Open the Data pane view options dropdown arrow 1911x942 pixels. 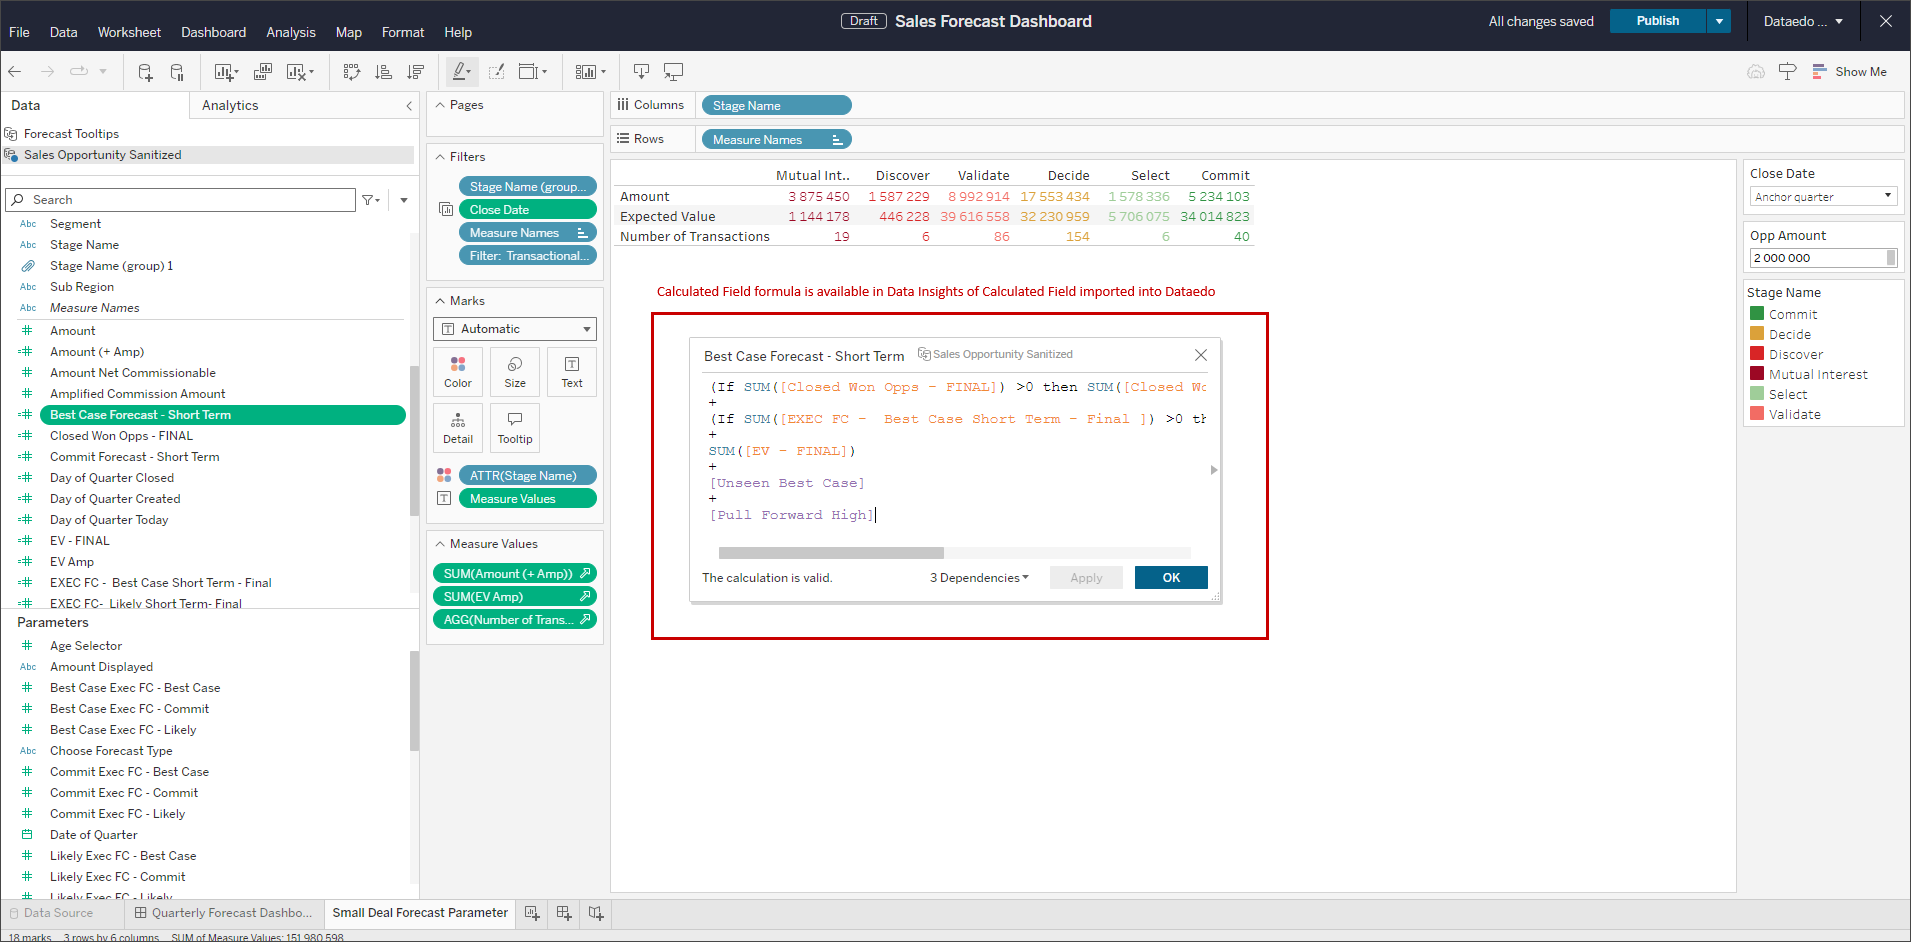(x=404, y=200)
